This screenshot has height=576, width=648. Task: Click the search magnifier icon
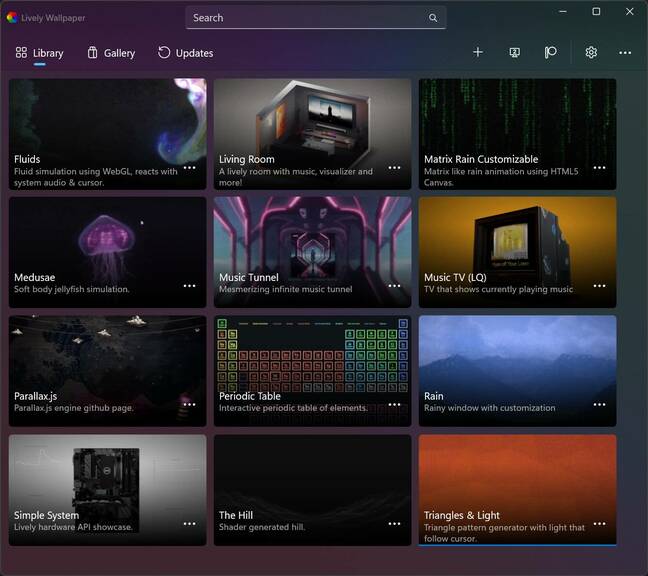[433, 18]
